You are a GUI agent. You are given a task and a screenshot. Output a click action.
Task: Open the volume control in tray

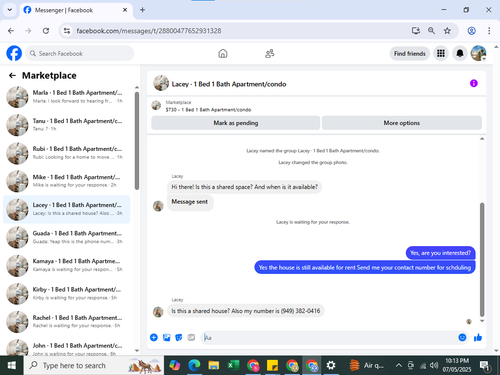tap(434, 365)
